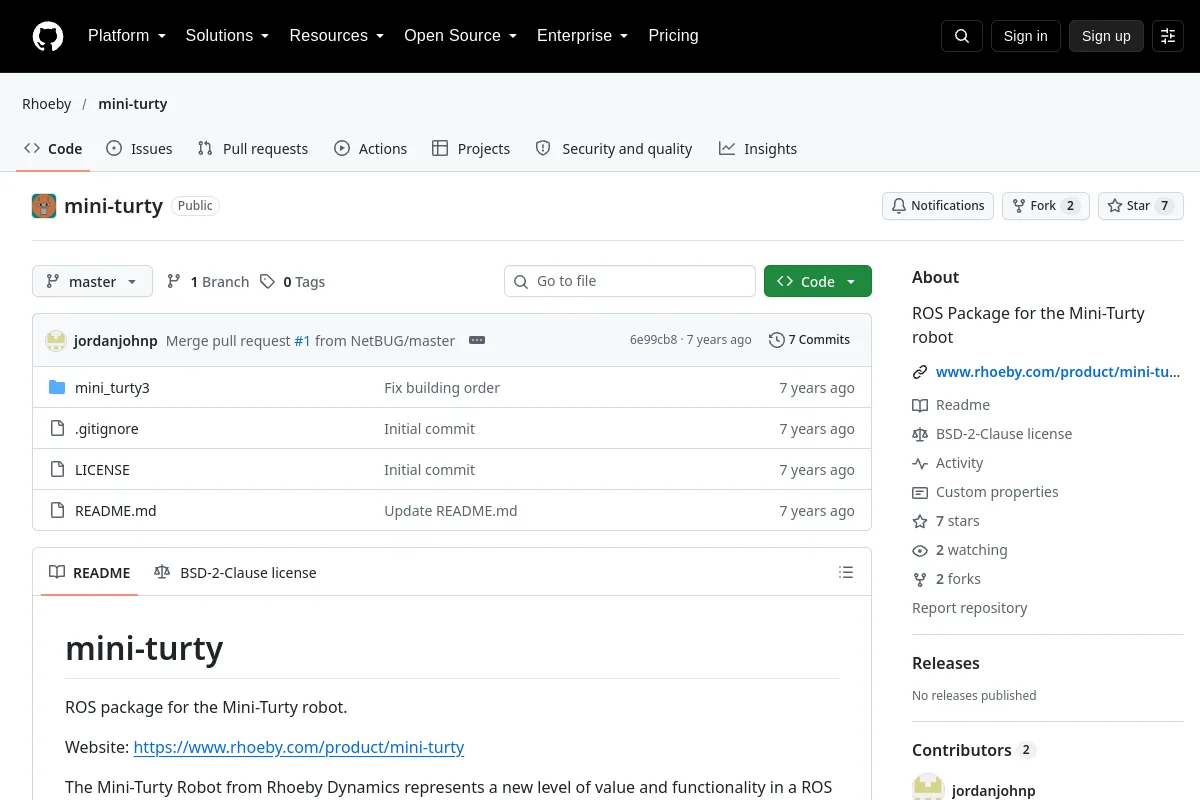Click 'Update README.md' commit message
The height and width of the screenshot is (800, 1200).
(x=451, y=511)
